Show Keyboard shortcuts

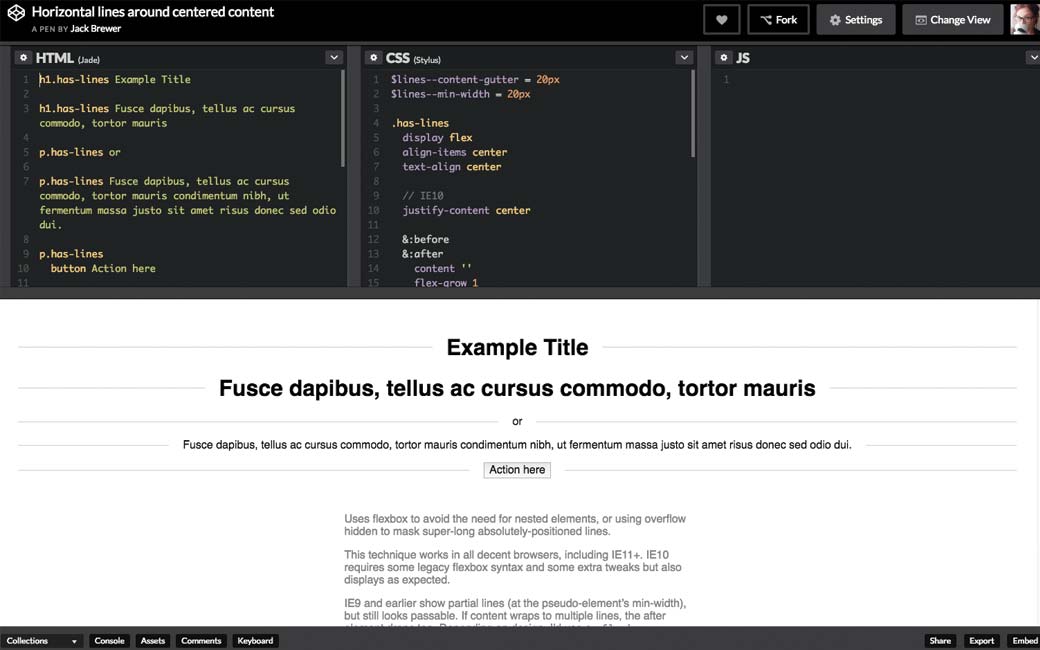click(x=255, y=641)
